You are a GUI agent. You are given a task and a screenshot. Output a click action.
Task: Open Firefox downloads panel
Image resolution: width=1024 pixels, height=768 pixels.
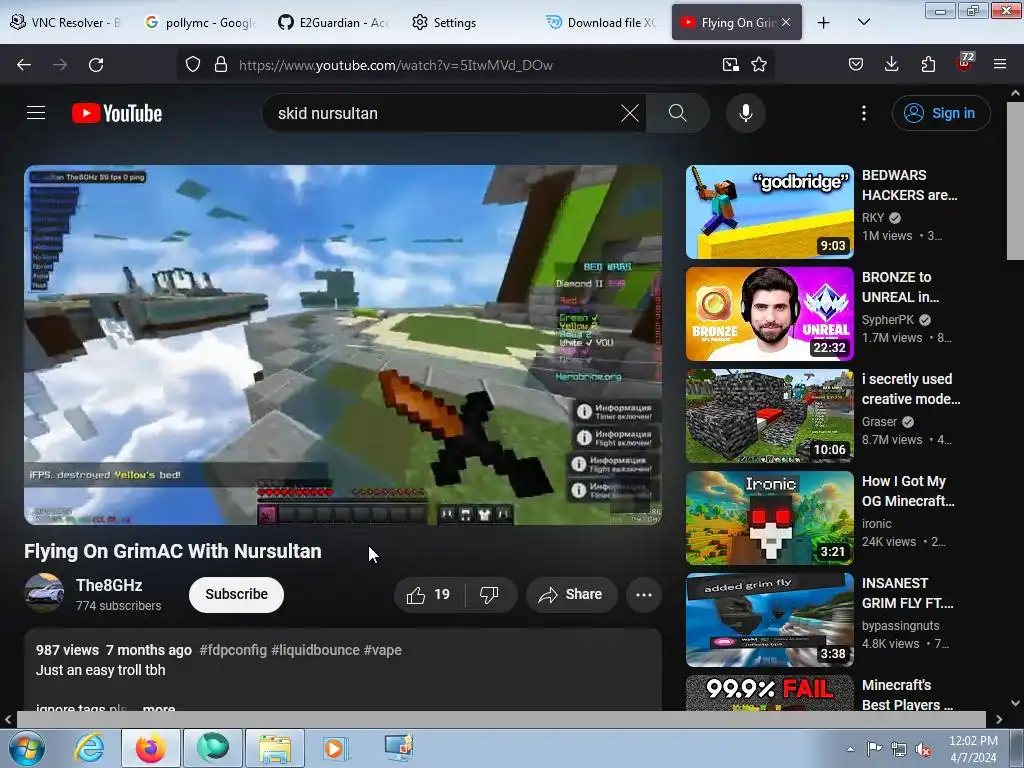[891, 65]
